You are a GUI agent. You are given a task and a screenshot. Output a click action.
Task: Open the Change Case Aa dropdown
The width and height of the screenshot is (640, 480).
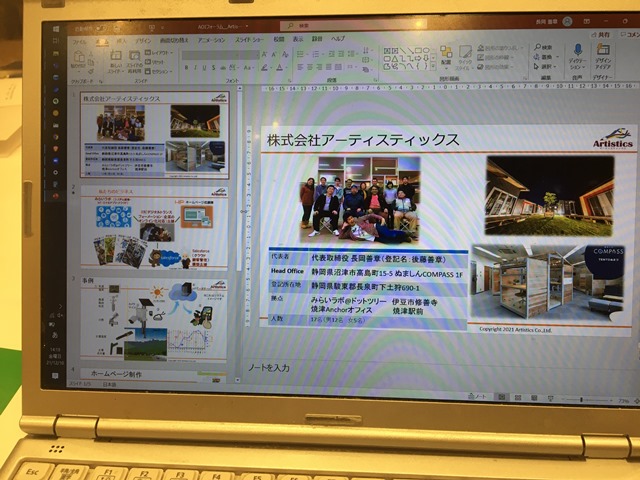click(248, 68)
